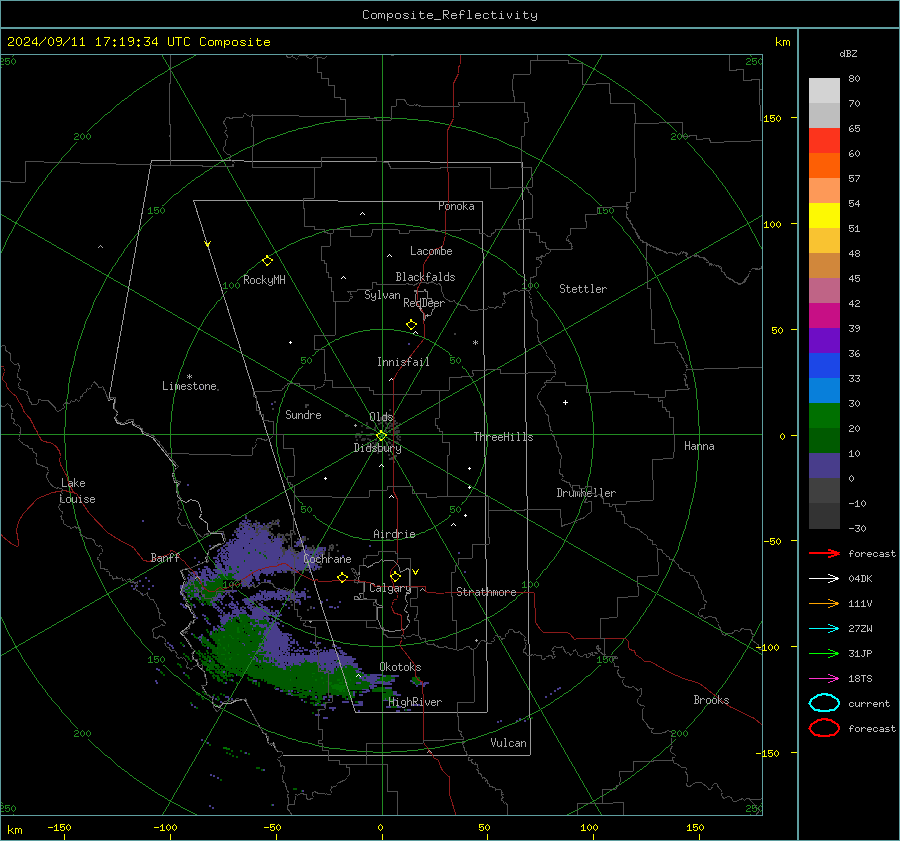Click the yellow diamond marker above Calgary
This screenshot has height=841, width=900.
(395, 576)
